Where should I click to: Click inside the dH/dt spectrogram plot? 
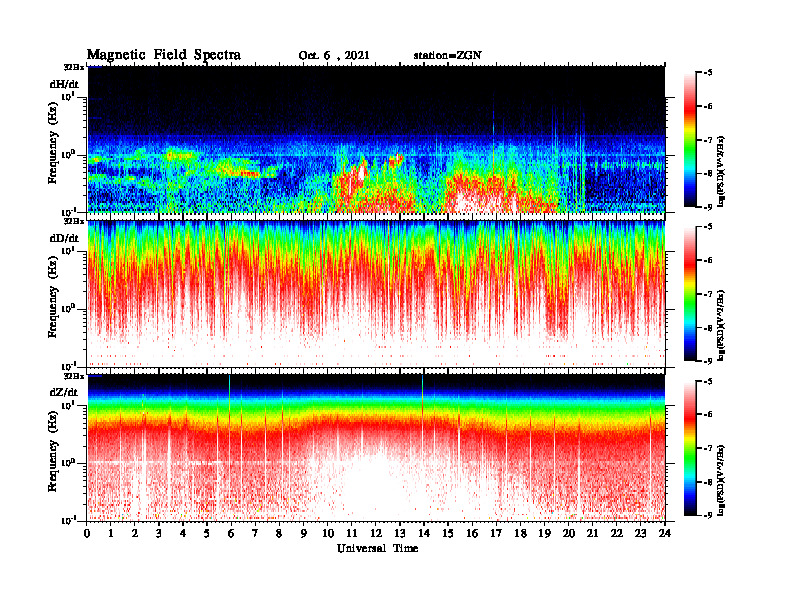pyautogui.click(x=376, y=139)
